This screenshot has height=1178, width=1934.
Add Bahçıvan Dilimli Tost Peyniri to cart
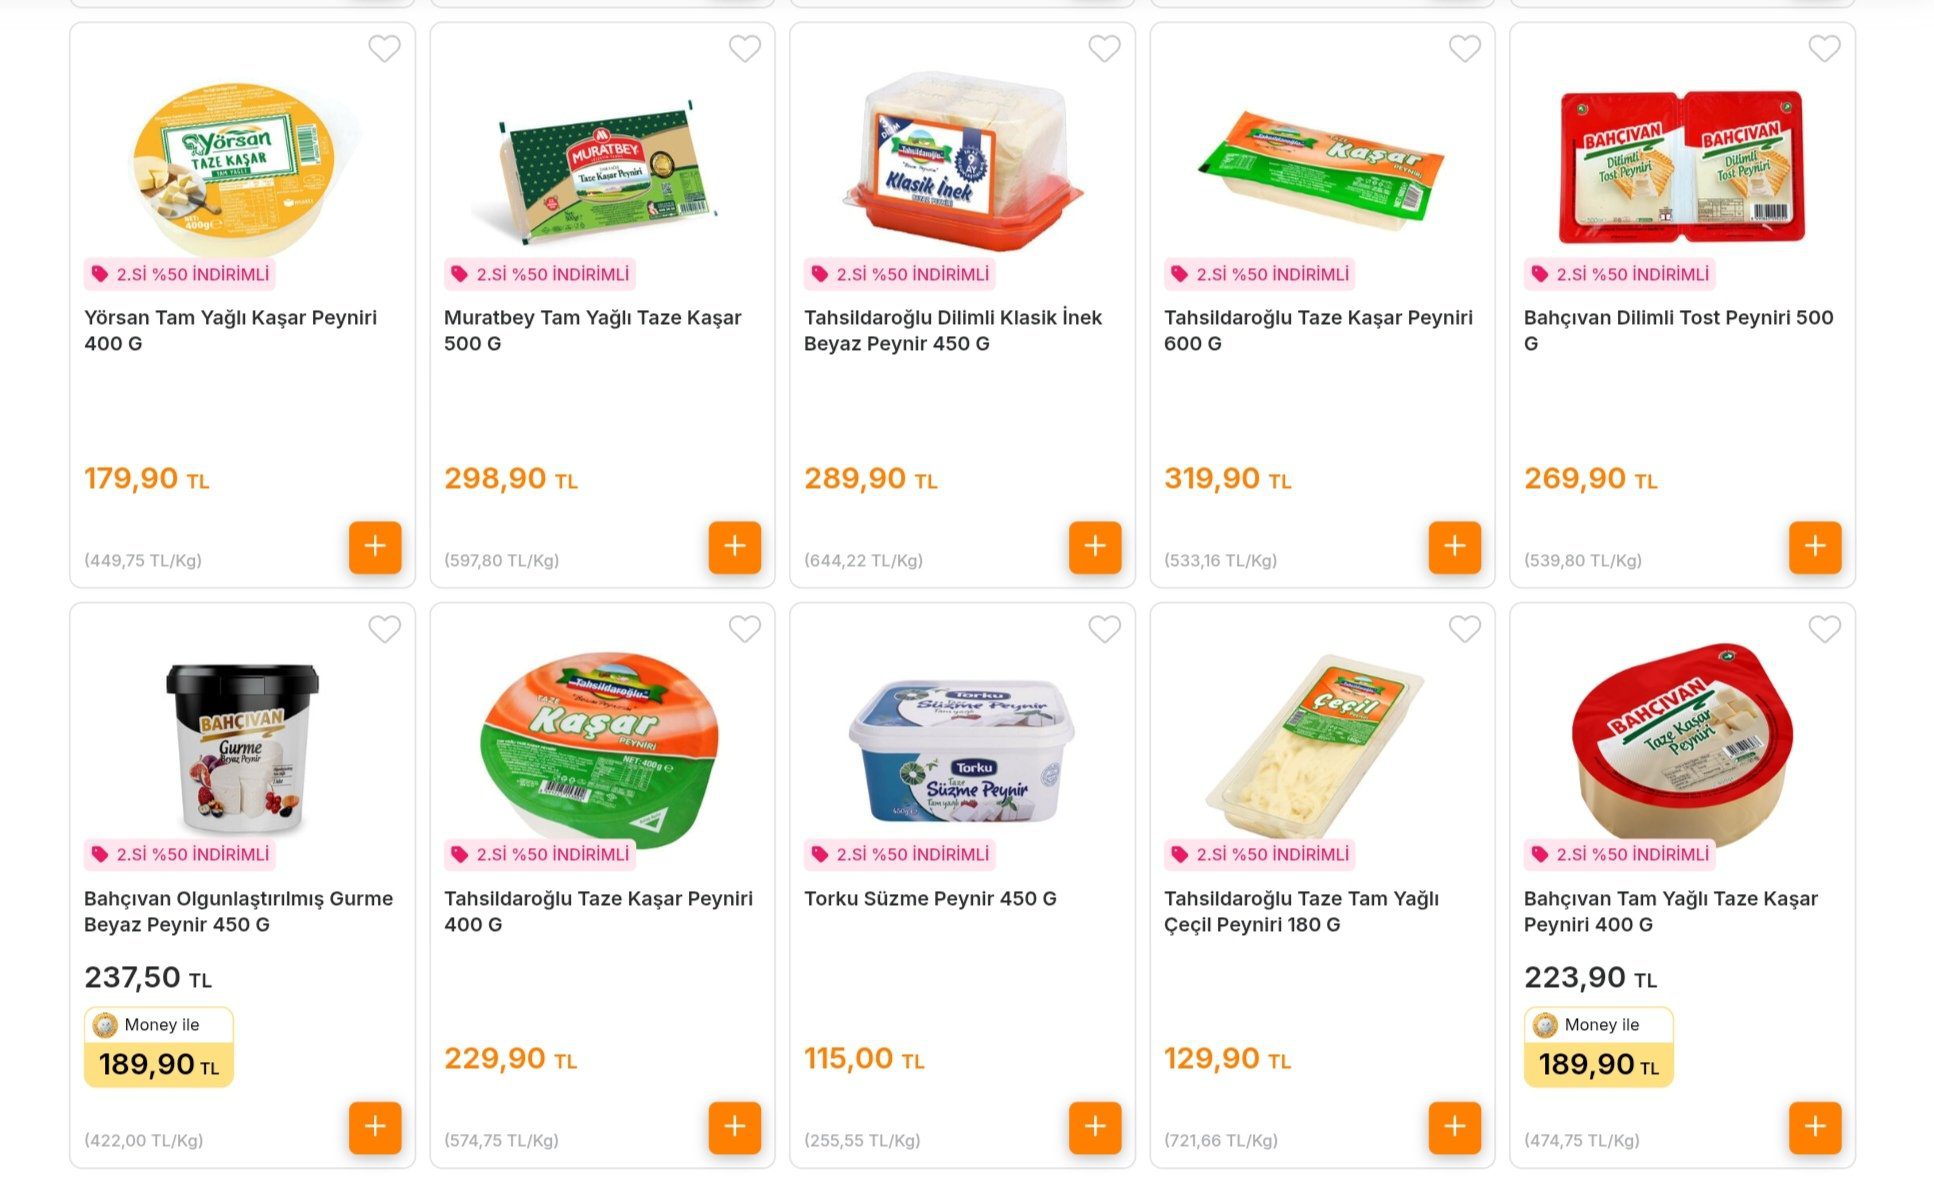click(x=1815, y=547)
